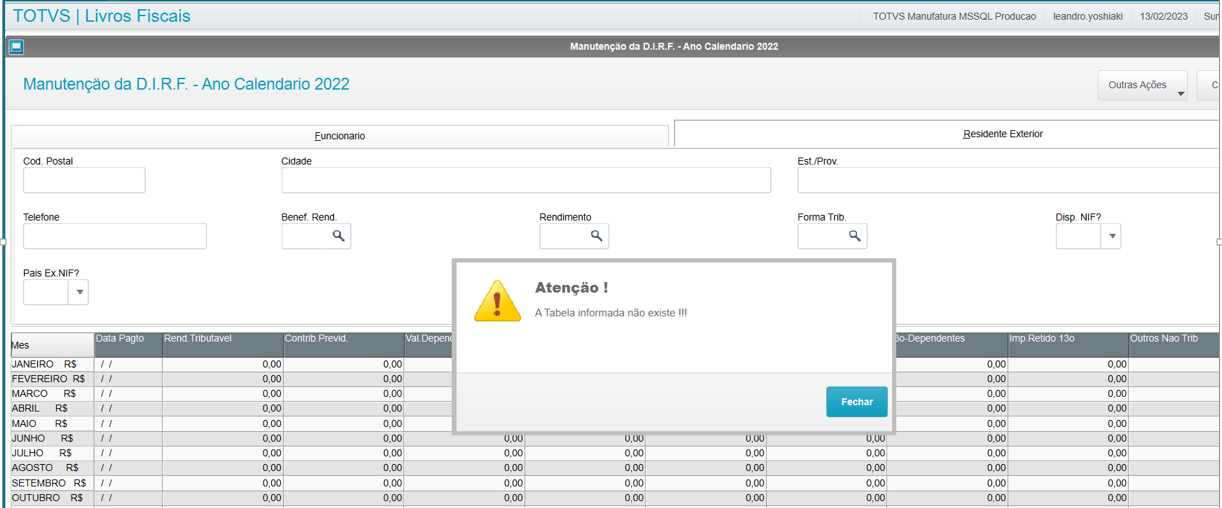Click the Cidade input field

526,180
